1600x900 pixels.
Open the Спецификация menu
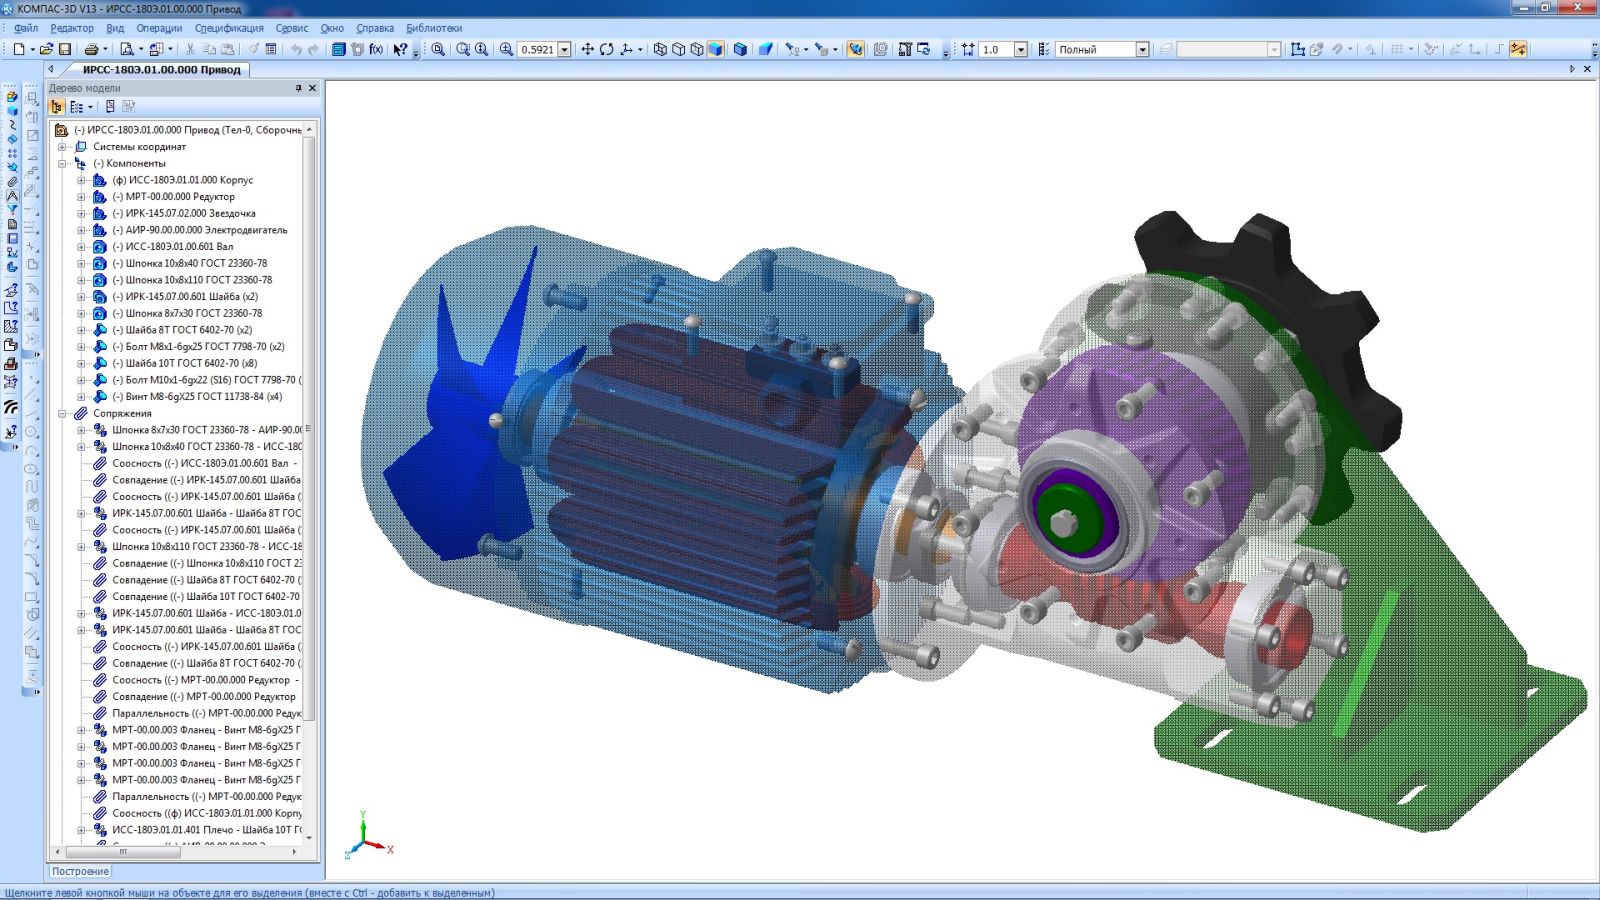[x=229, y=28]
